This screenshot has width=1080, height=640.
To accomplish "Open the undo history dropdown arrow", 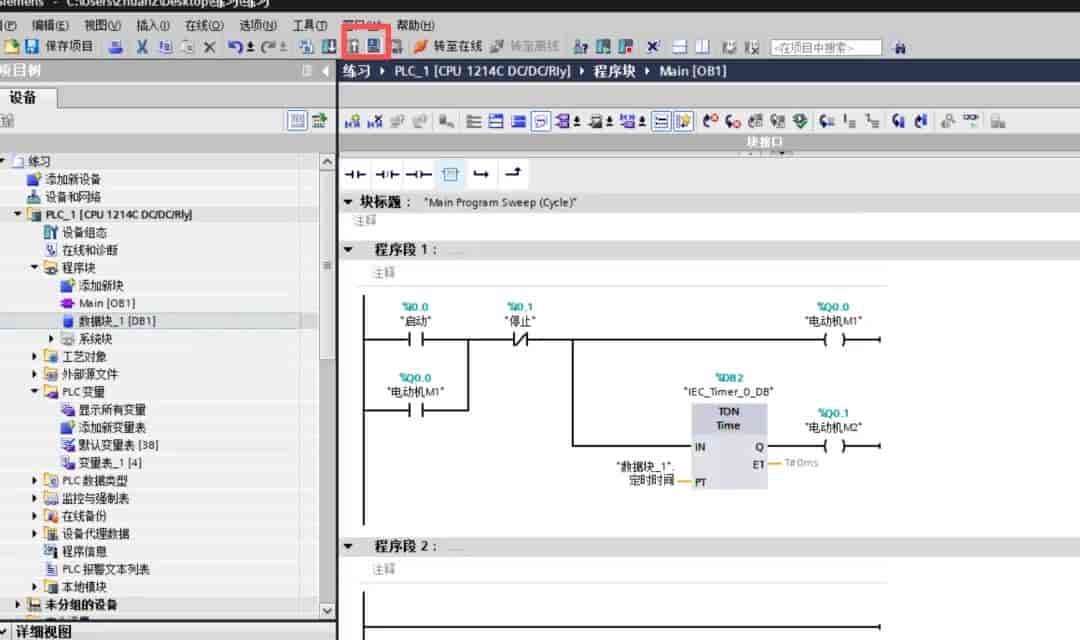I will [x=250, y=47].
